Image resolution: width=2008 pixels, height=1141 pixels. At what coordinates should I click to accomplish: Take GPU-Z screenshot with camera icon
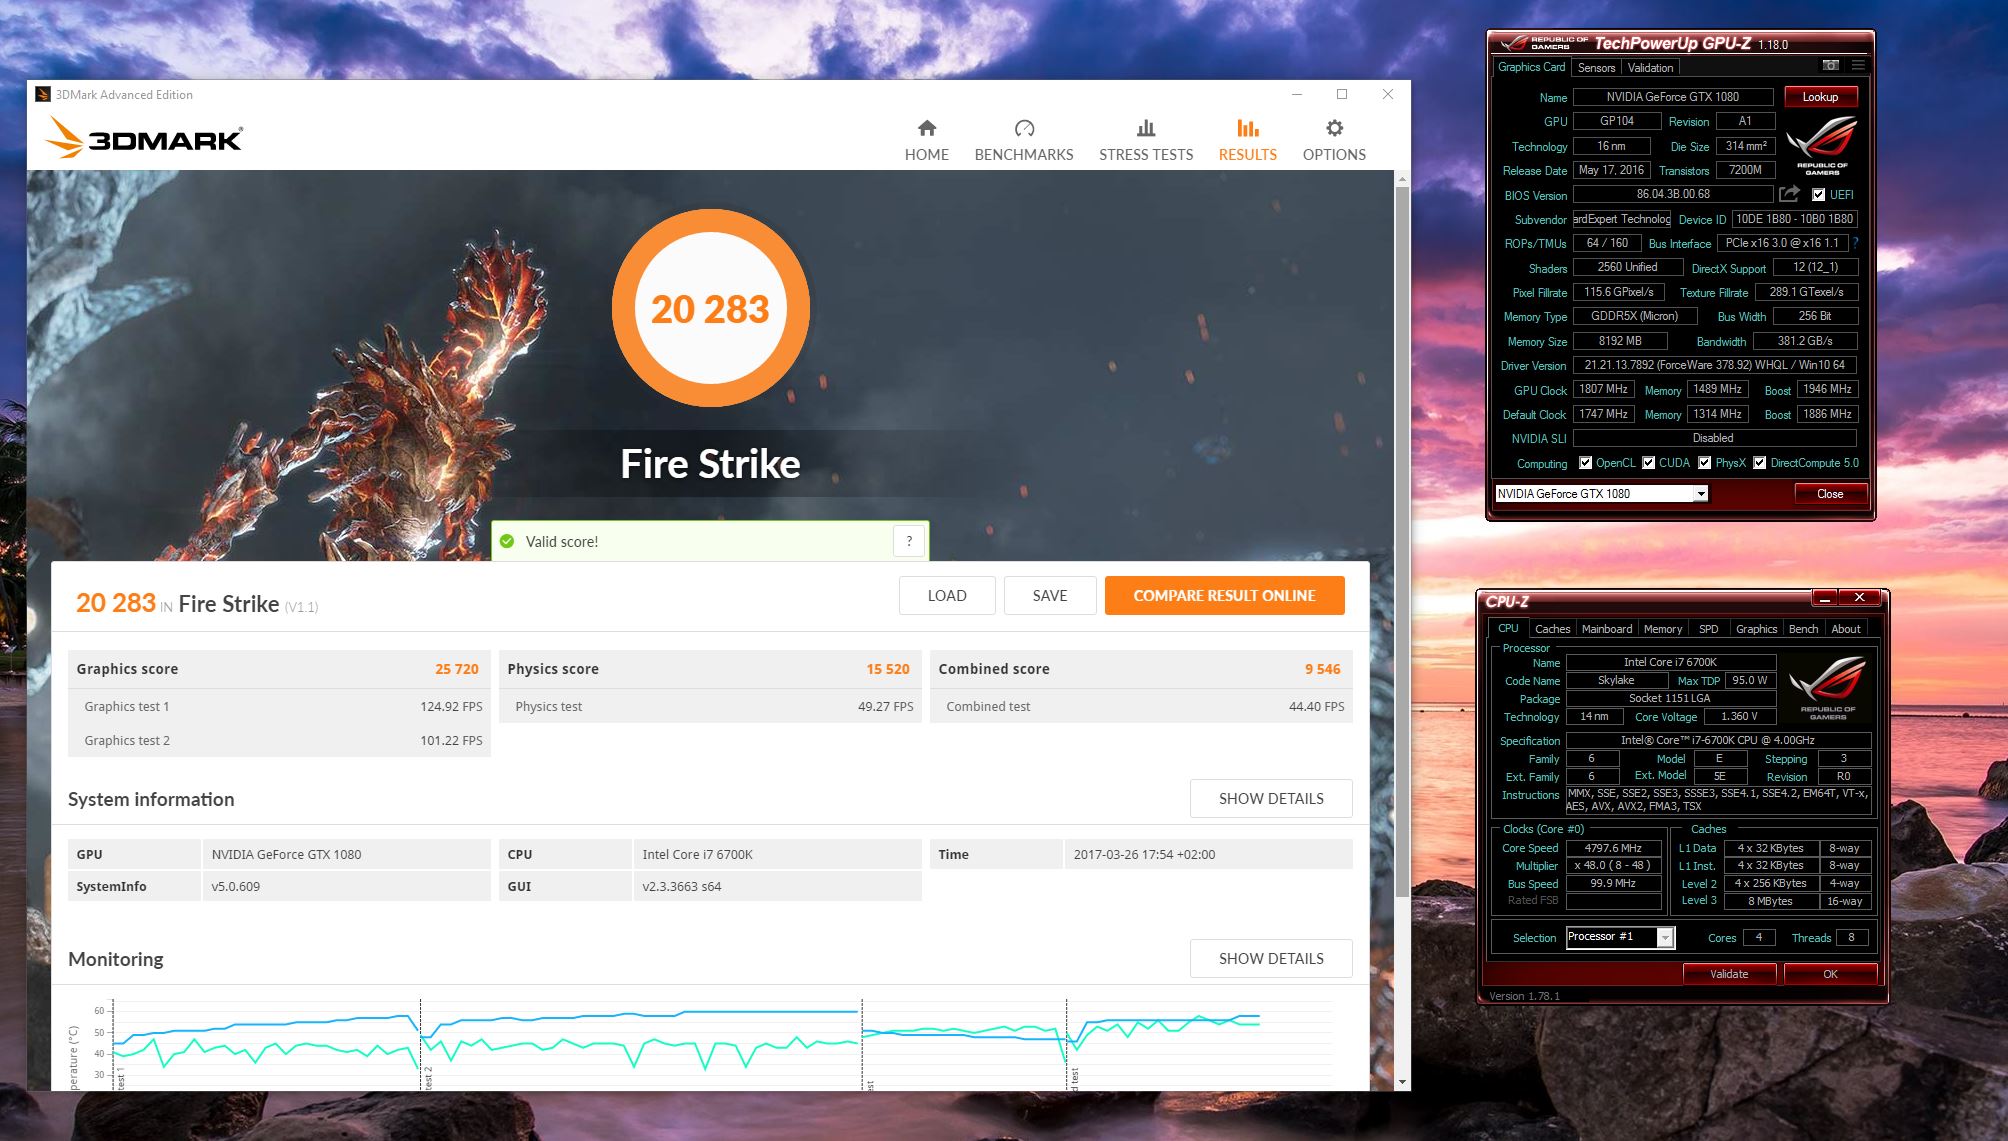[1830, 66]
